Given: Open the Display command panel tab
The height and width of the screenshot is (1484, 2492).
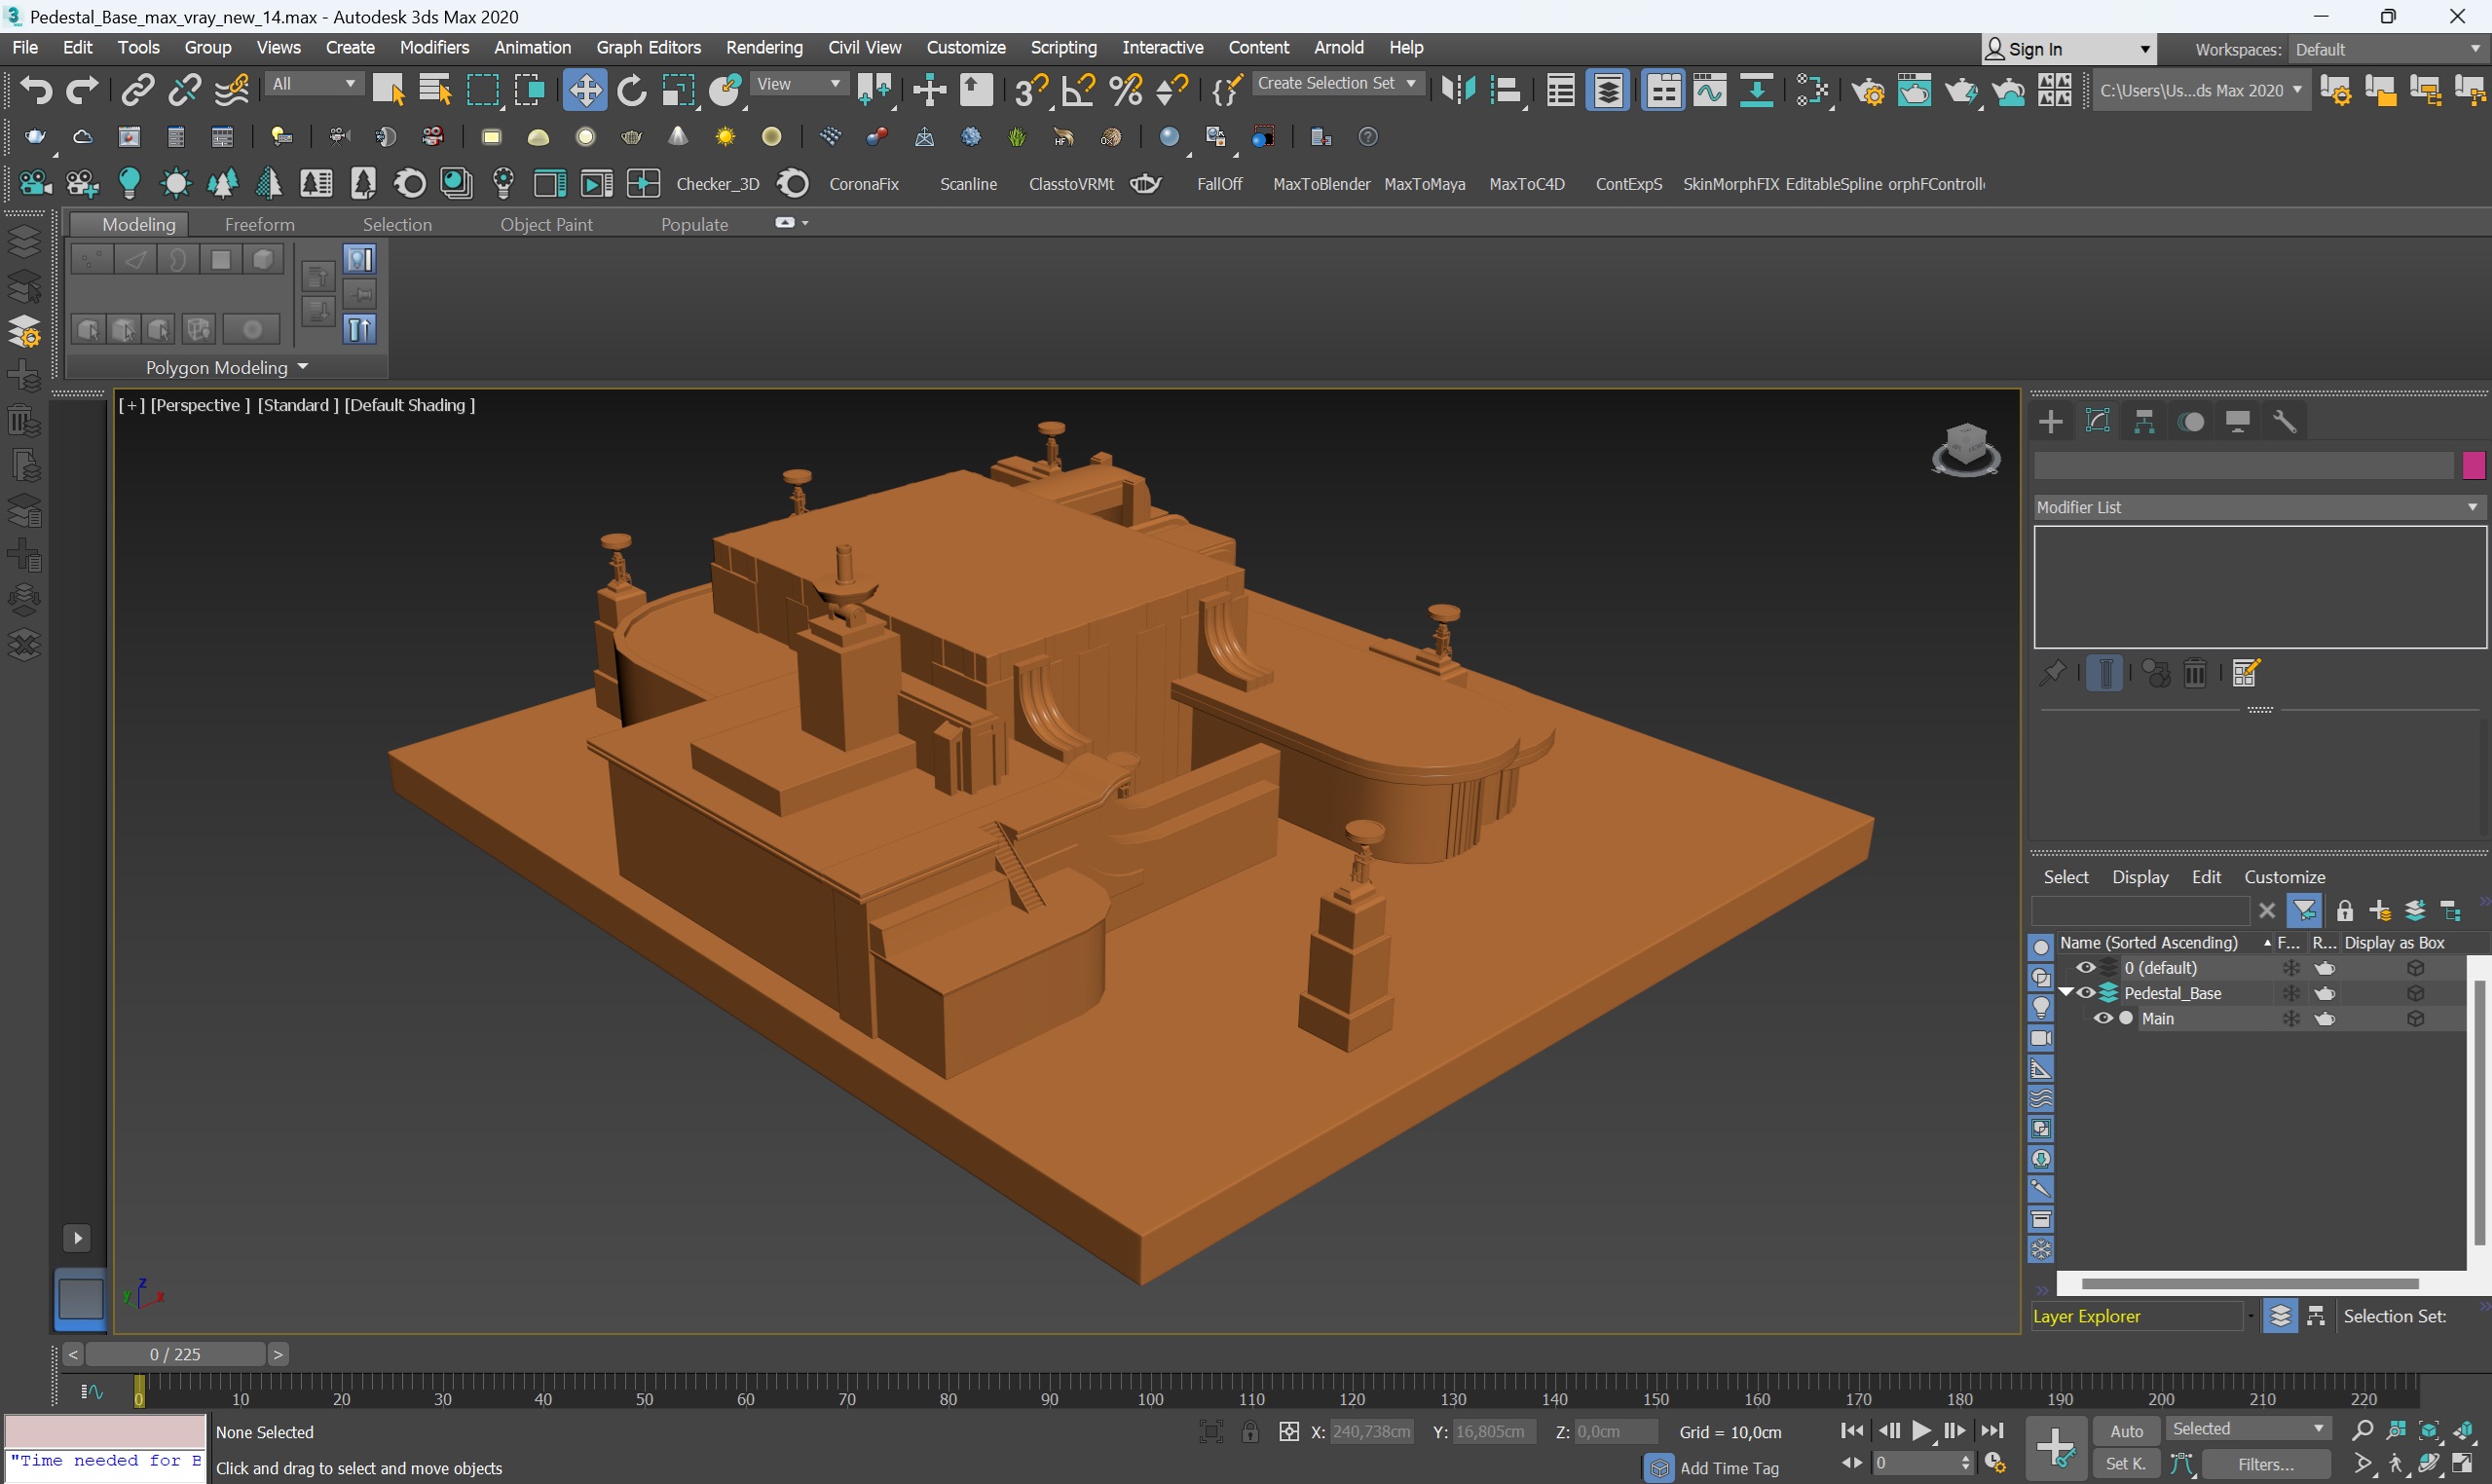Looking at the screenshot, I should pos(2238,422).
